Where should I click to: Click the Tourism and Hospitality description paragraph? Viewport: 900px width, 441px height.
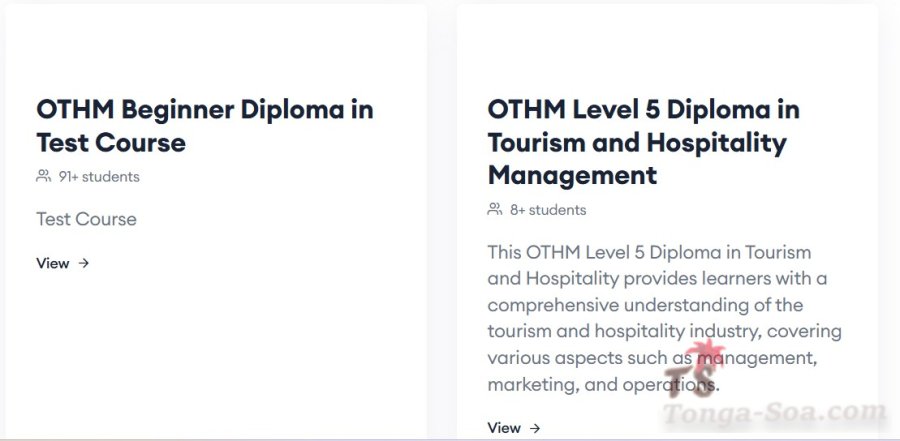(664, 318)
